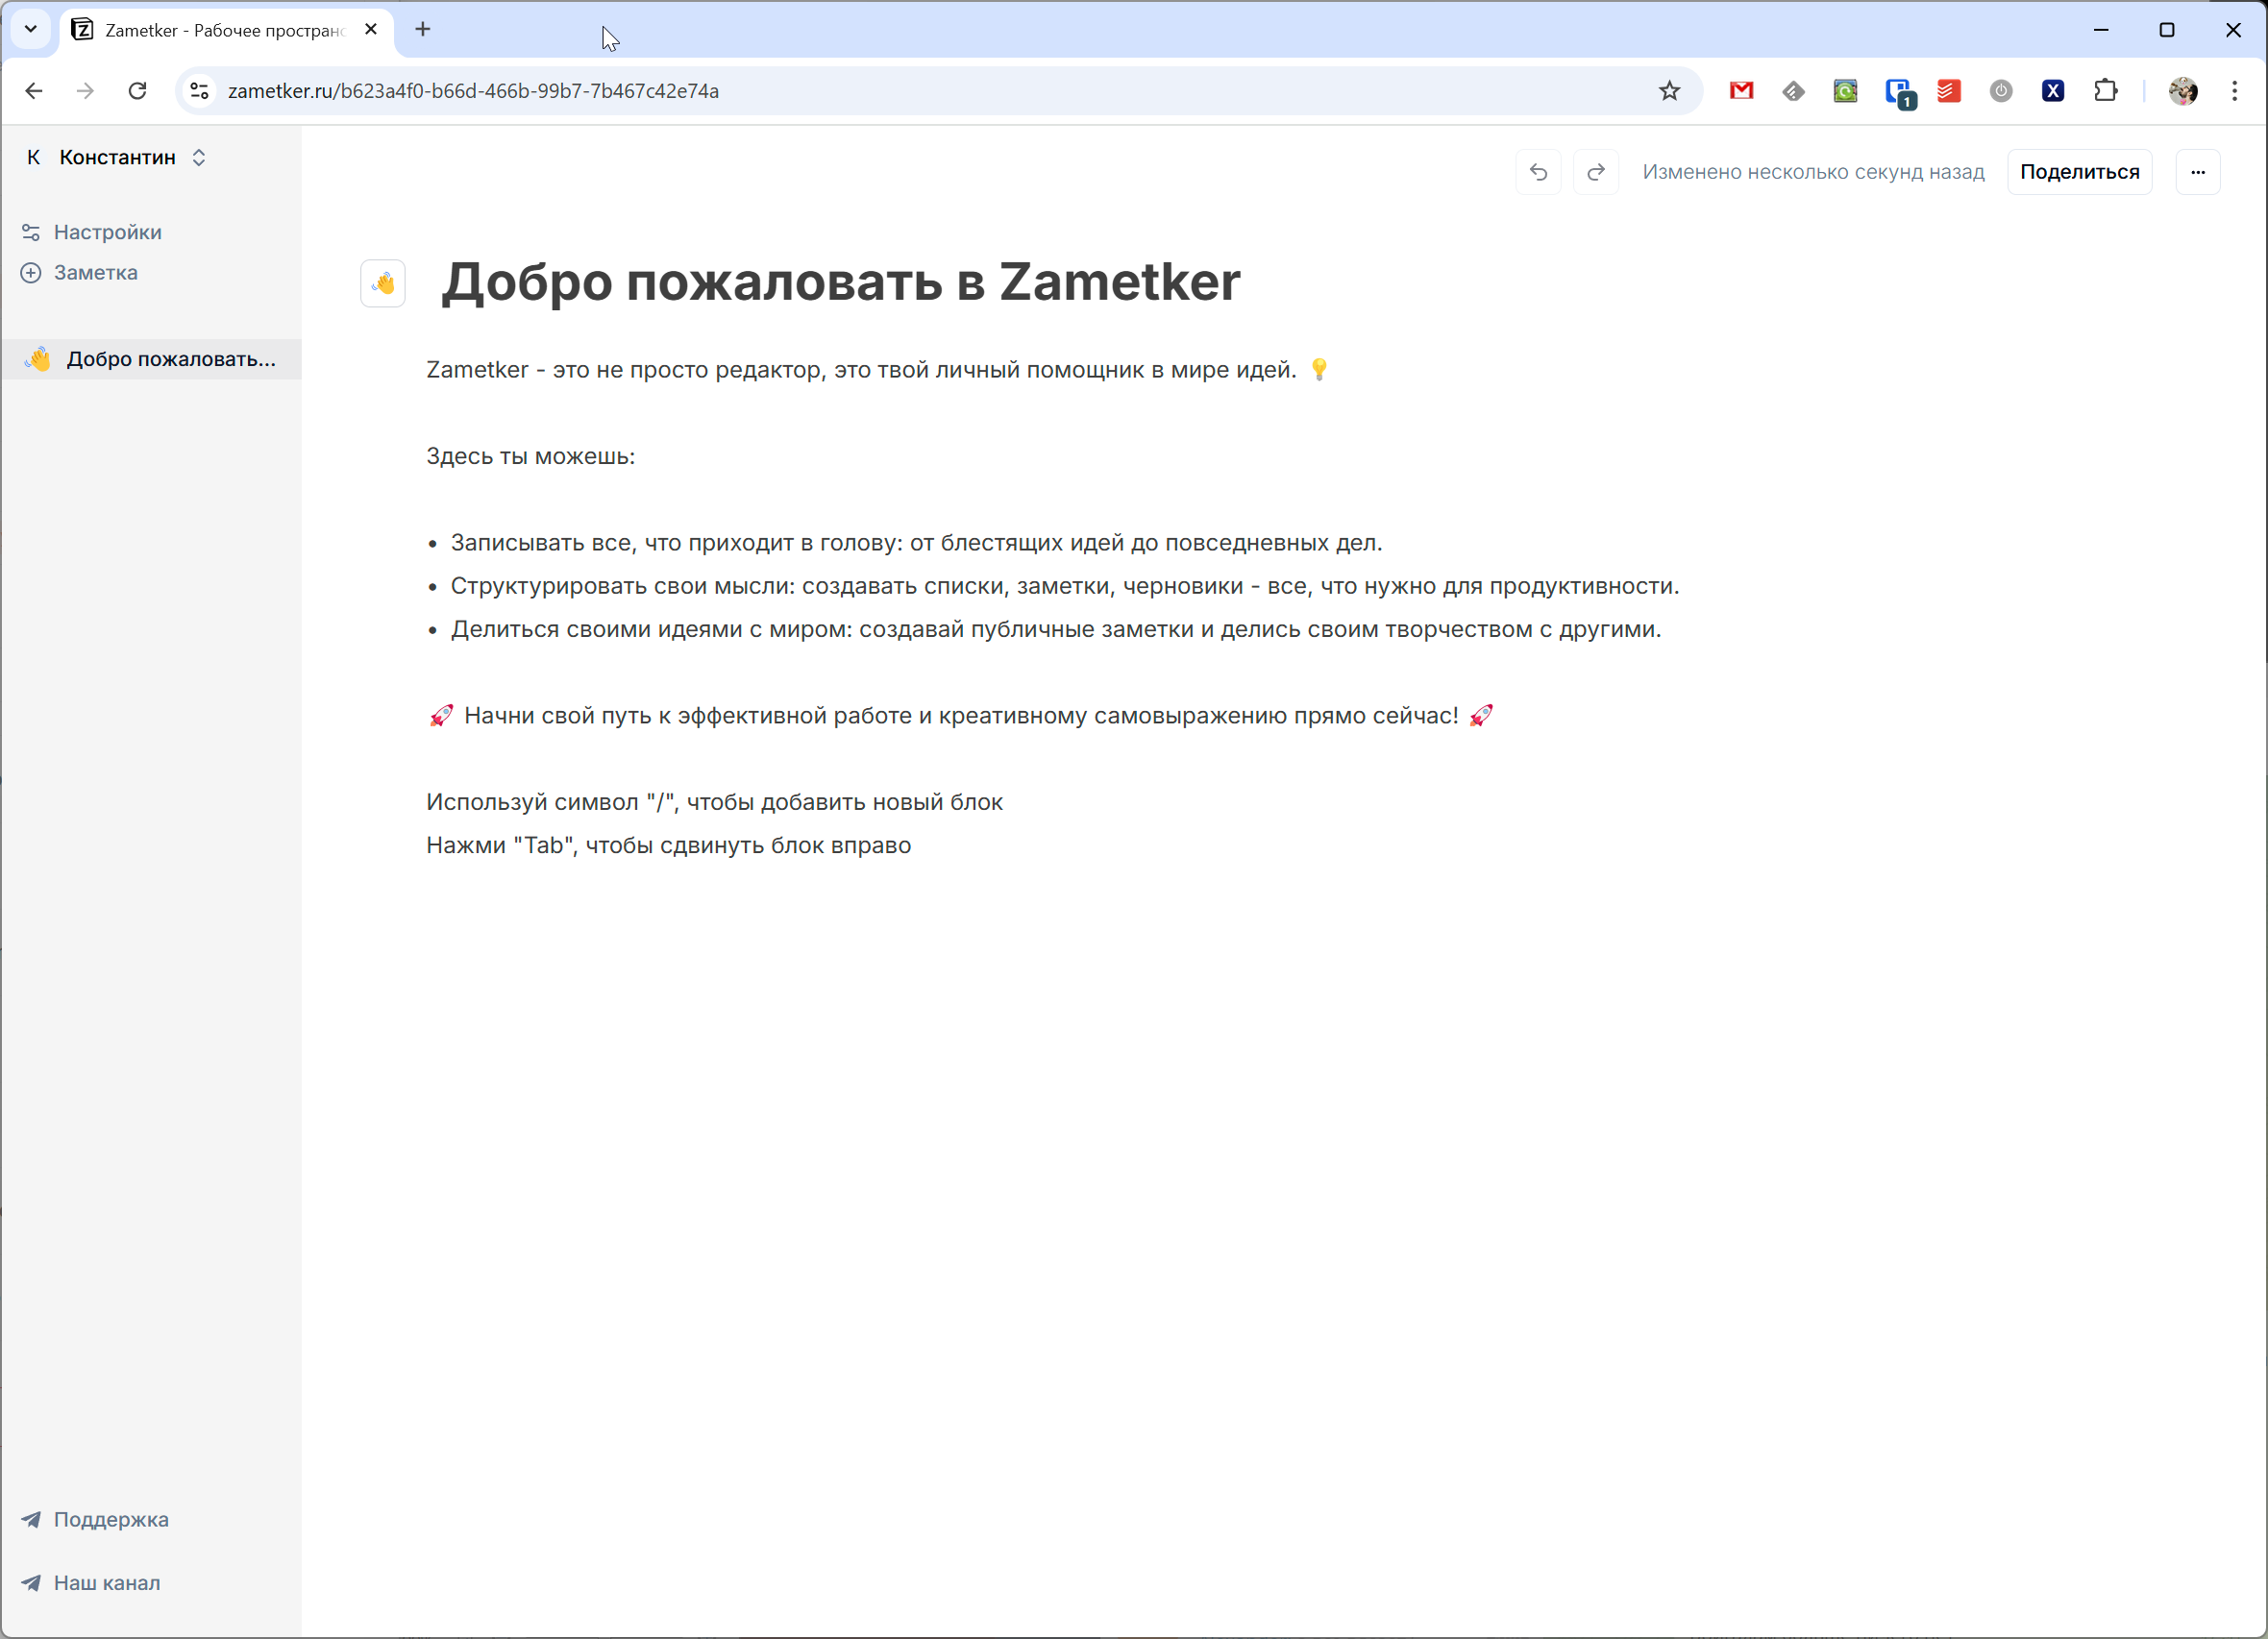Open Chrome's three-dot menu
This screenshot has height=1639, width=2268.
tap(2234, 91)
